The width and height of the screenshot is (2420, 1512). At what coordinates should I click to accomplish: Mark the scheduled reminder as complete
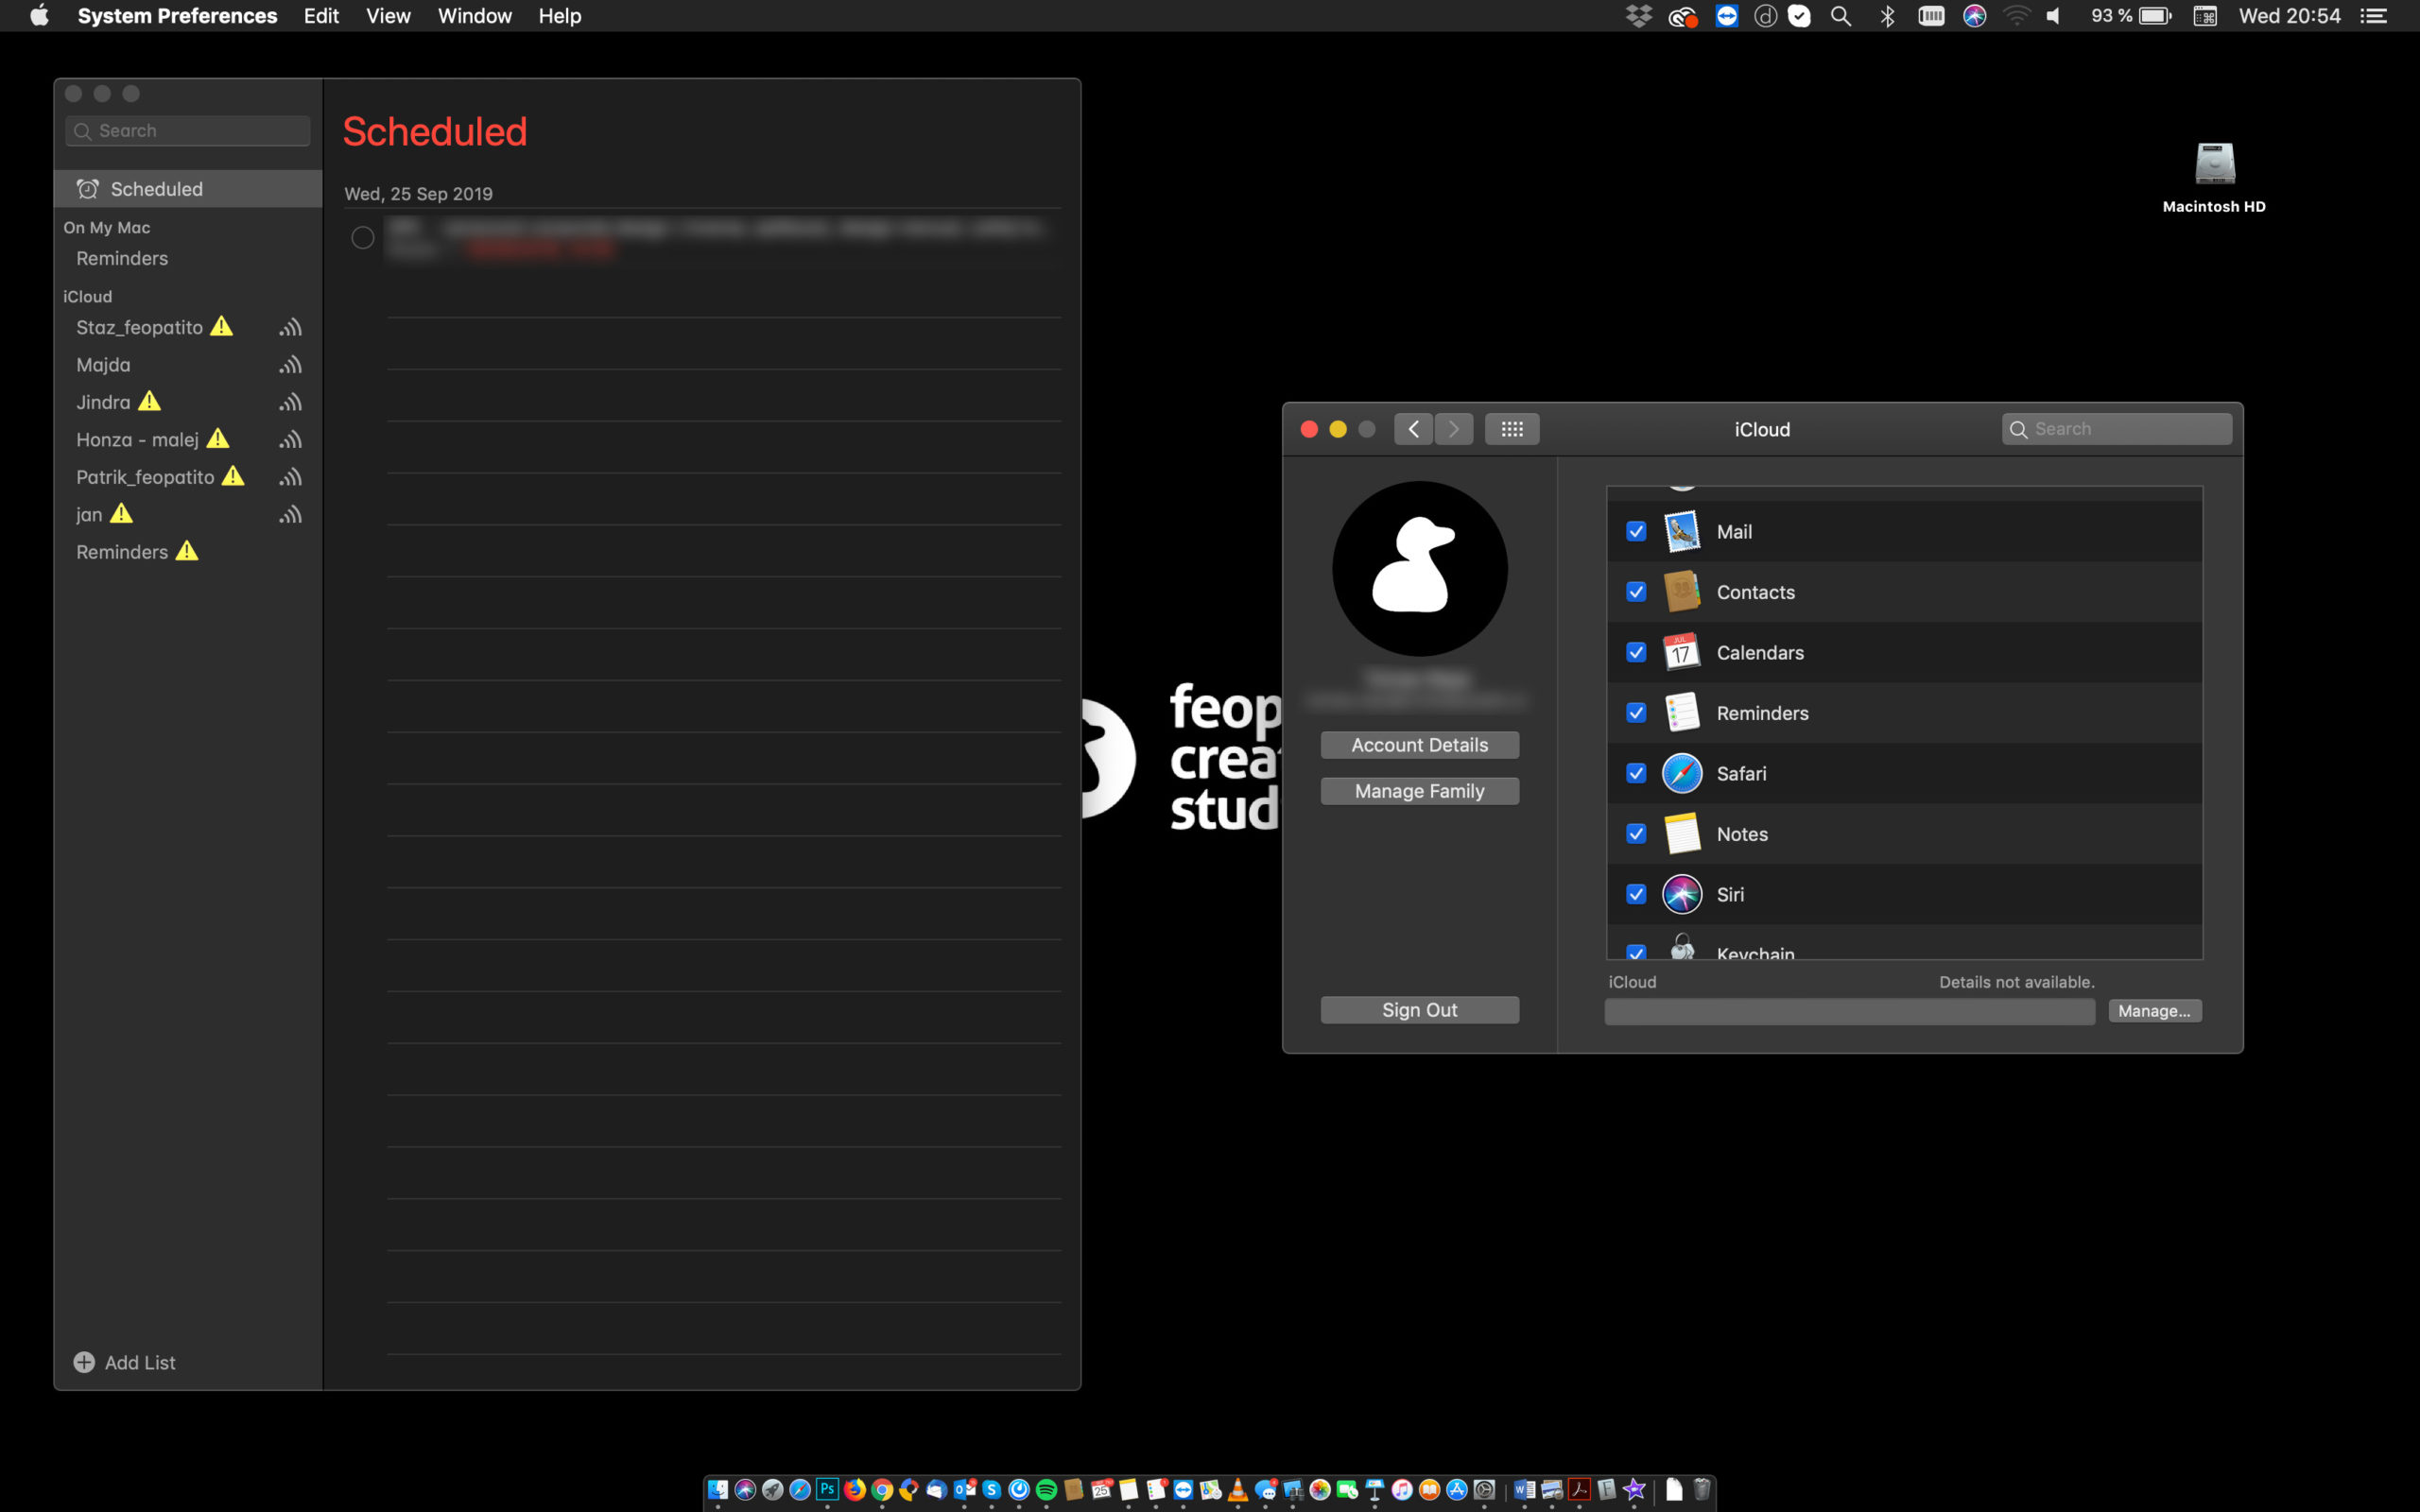(363, 237)
